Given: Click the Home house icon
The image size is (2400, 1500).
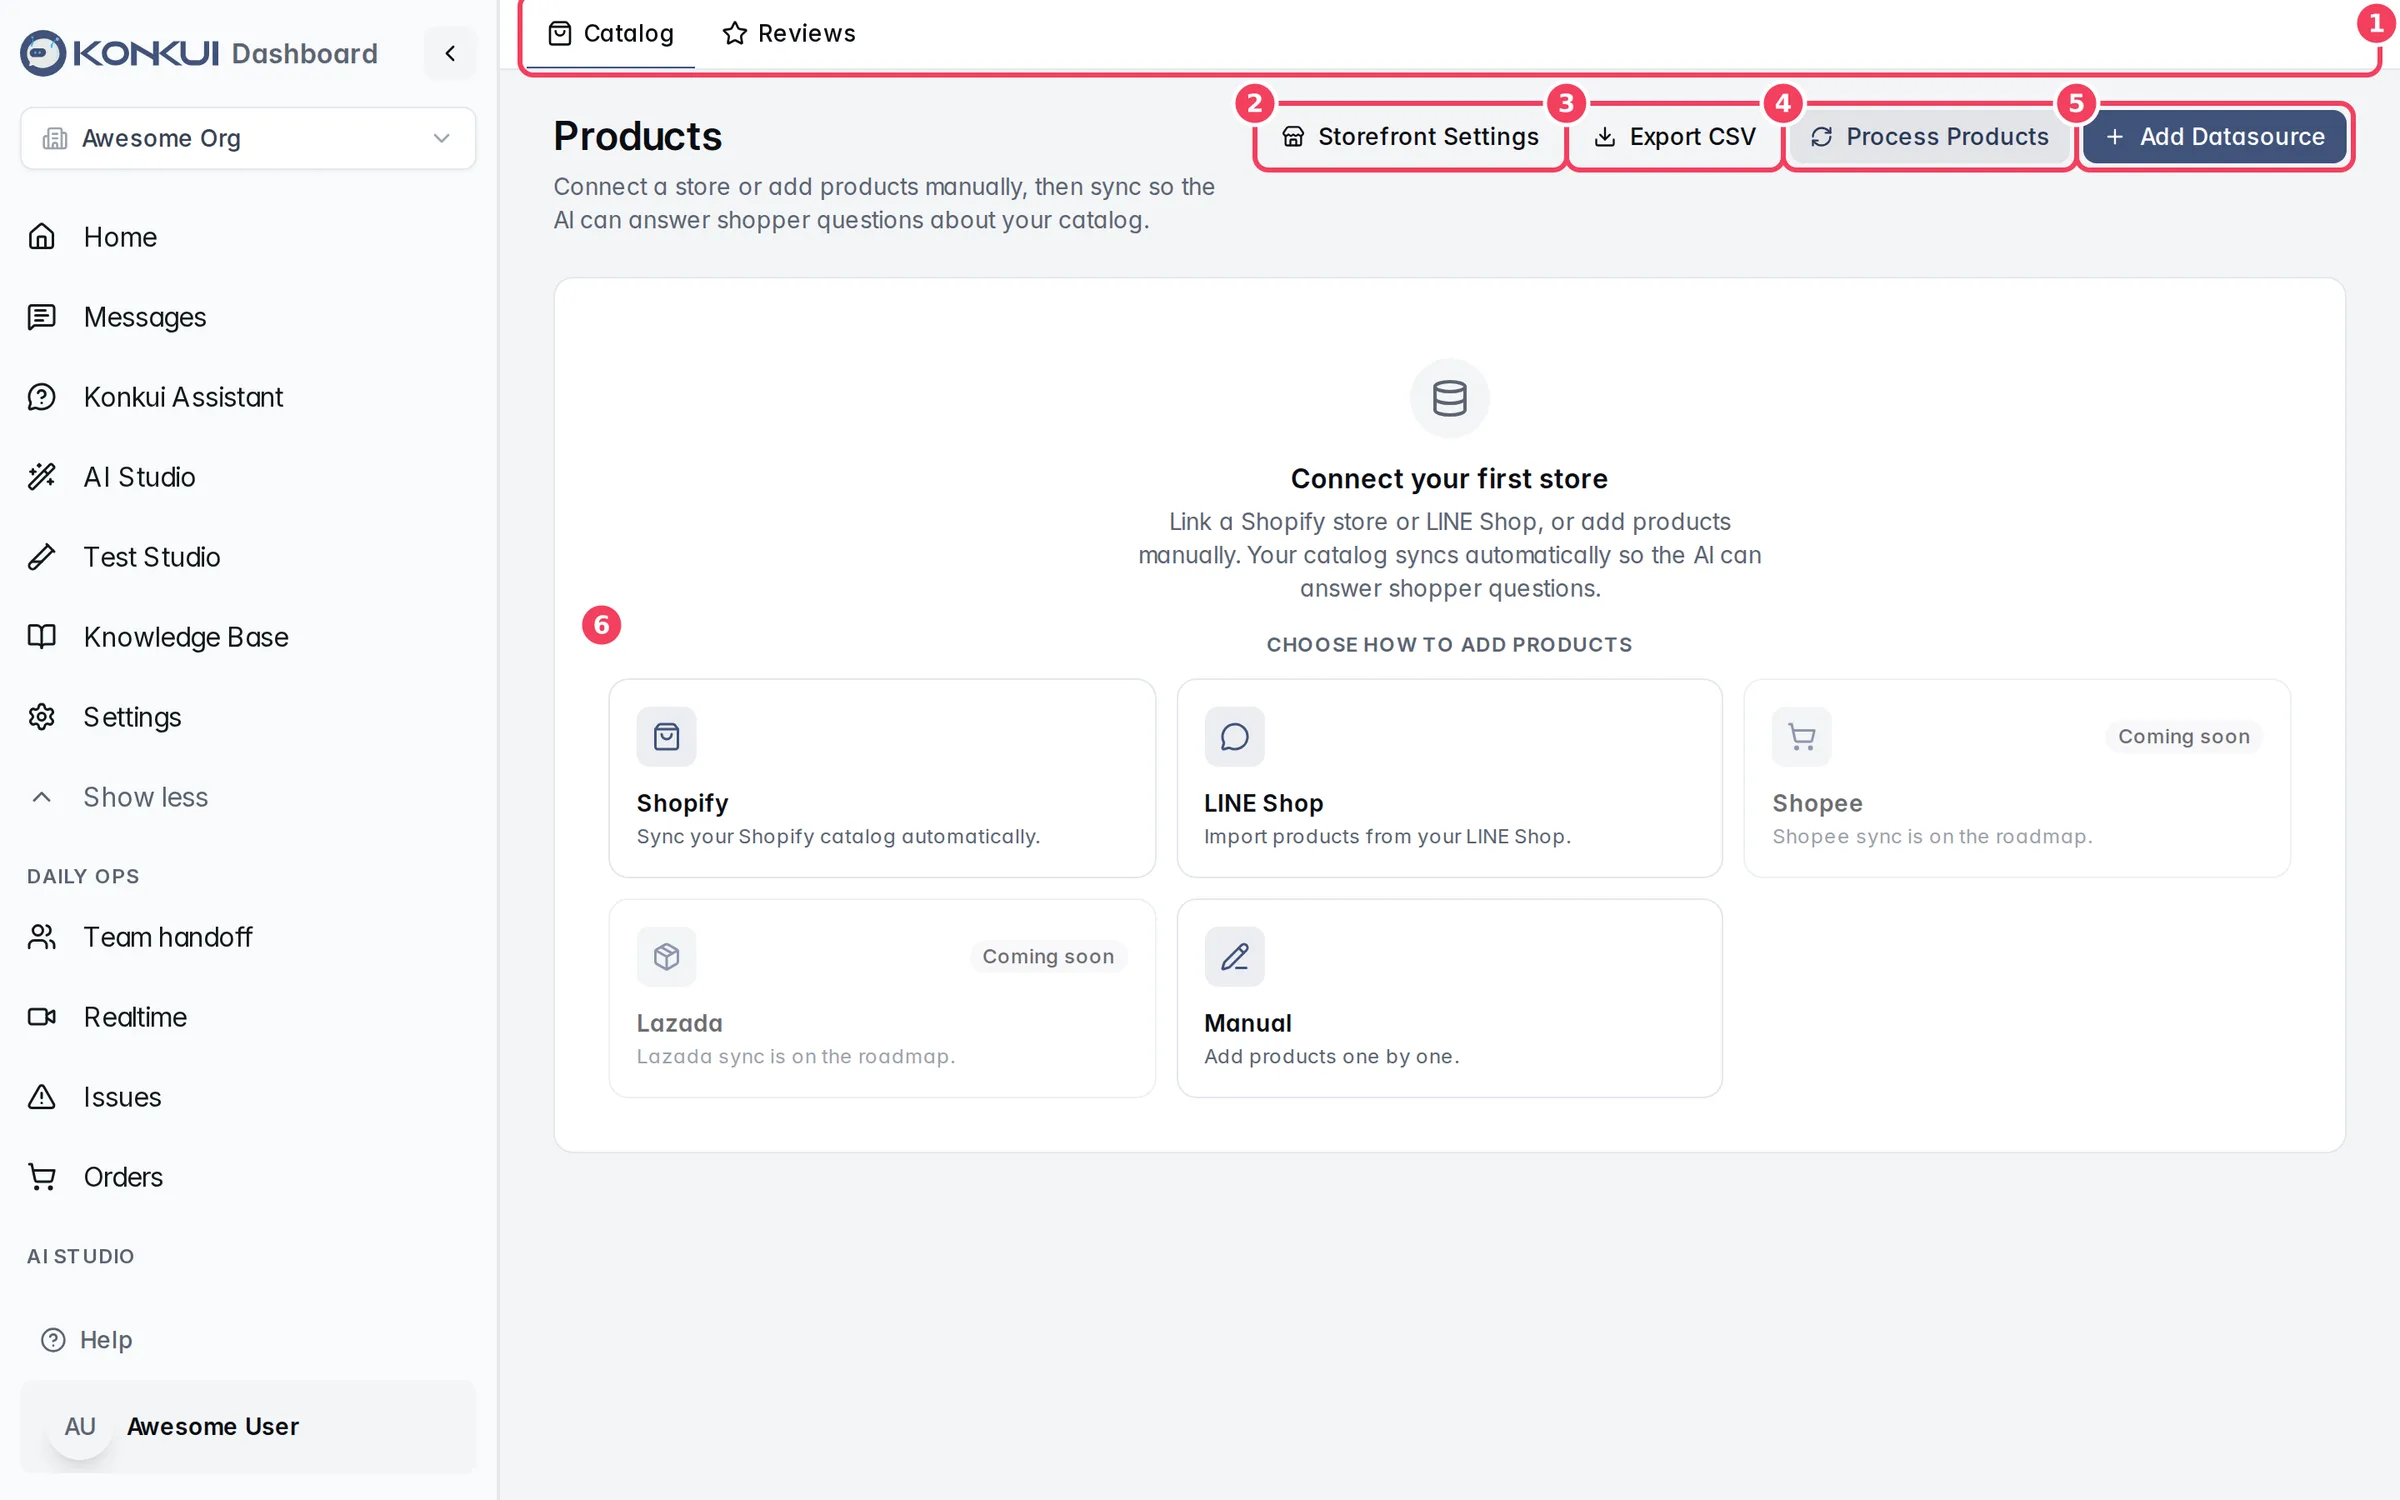Looking at the screenshot, I should (42, 237).
